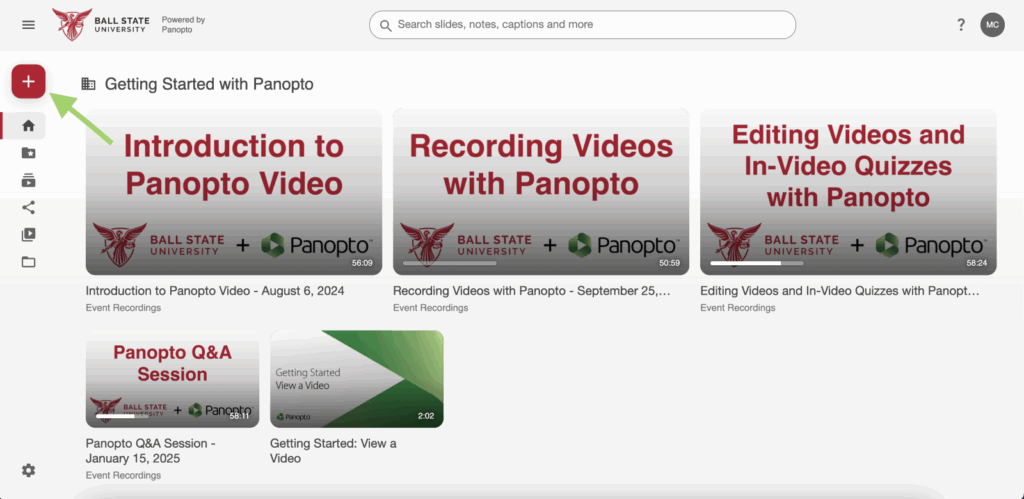1024x499 pixels.
Task: Click the 50:59 duration badge
Action: tap(669, 263)
